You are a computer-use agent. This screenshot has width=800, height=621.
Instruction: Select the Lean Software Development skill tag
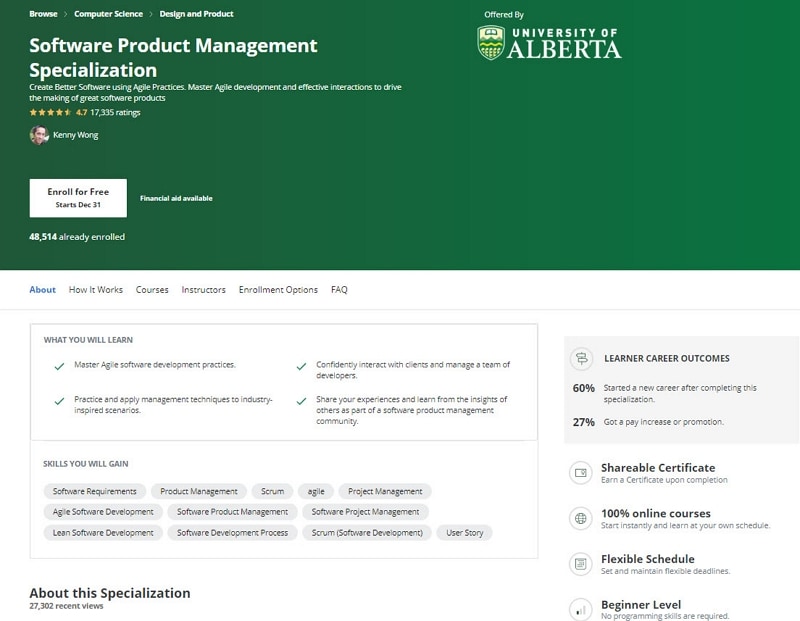tap(103, 533)
